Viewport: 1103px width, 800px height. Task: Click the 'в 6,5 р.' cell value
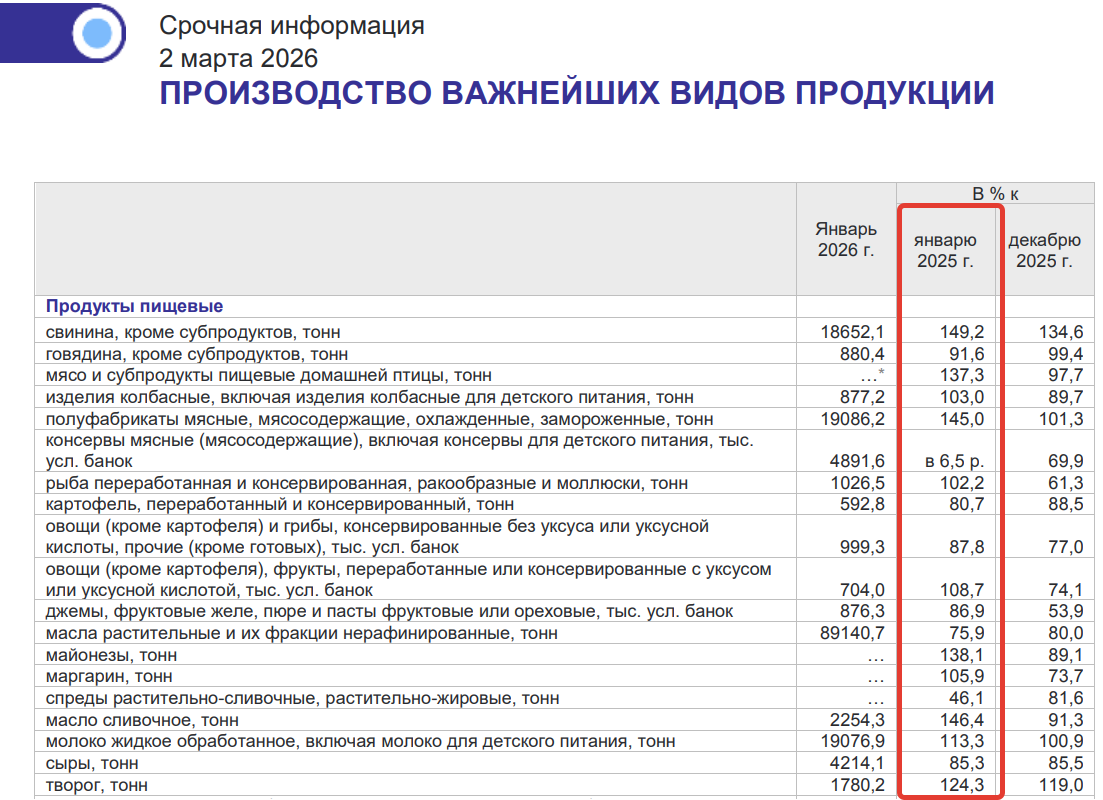(x=953, y=461)
